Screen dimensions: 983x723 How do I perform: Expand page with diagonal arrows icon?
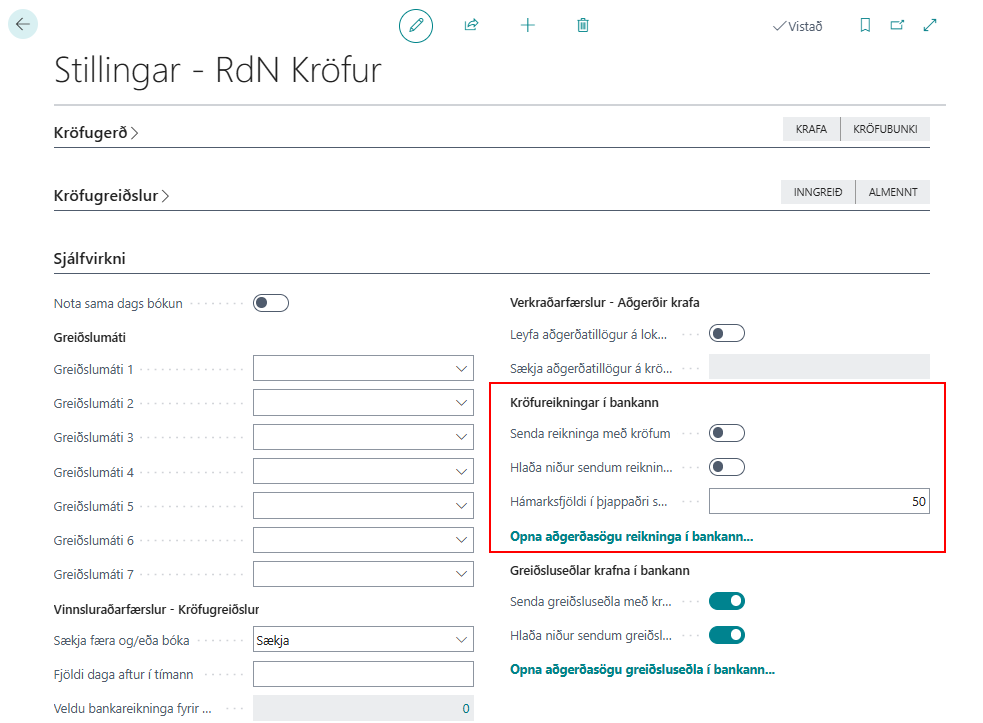[x=930, y=25]
